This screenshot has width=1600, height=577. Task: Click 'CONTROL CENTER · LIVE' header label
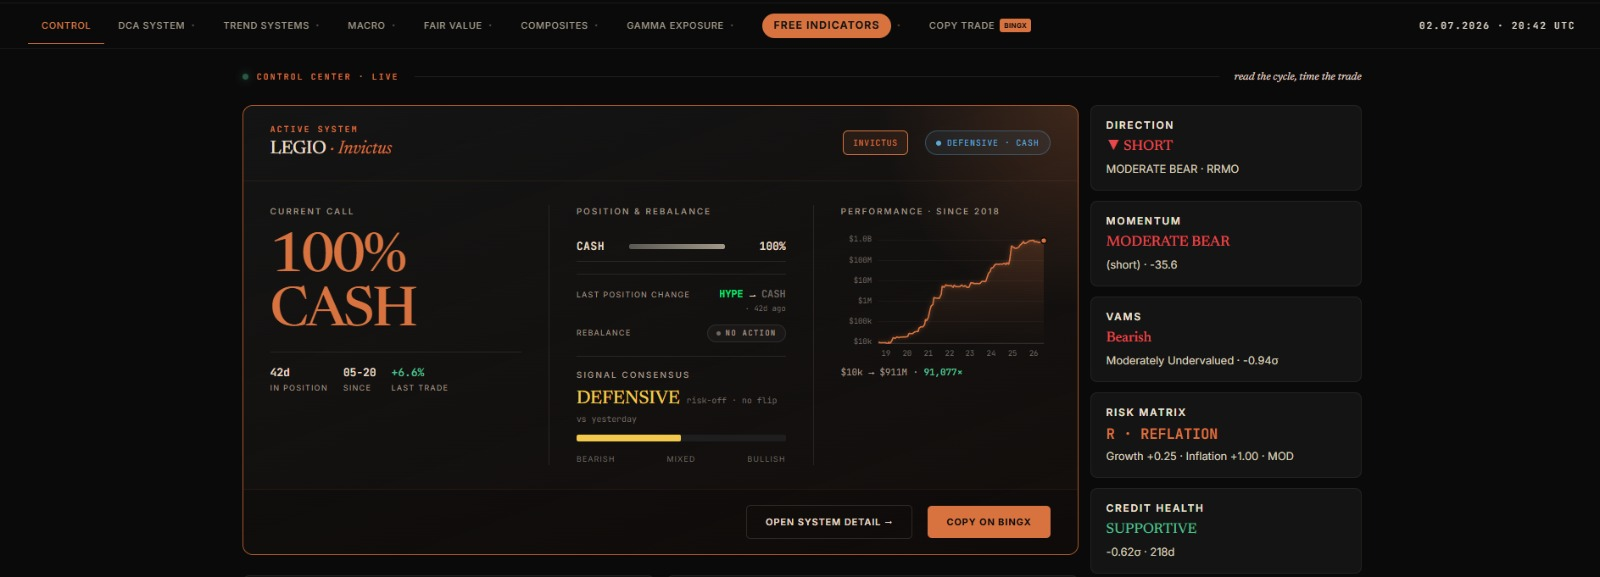[327, 77]
